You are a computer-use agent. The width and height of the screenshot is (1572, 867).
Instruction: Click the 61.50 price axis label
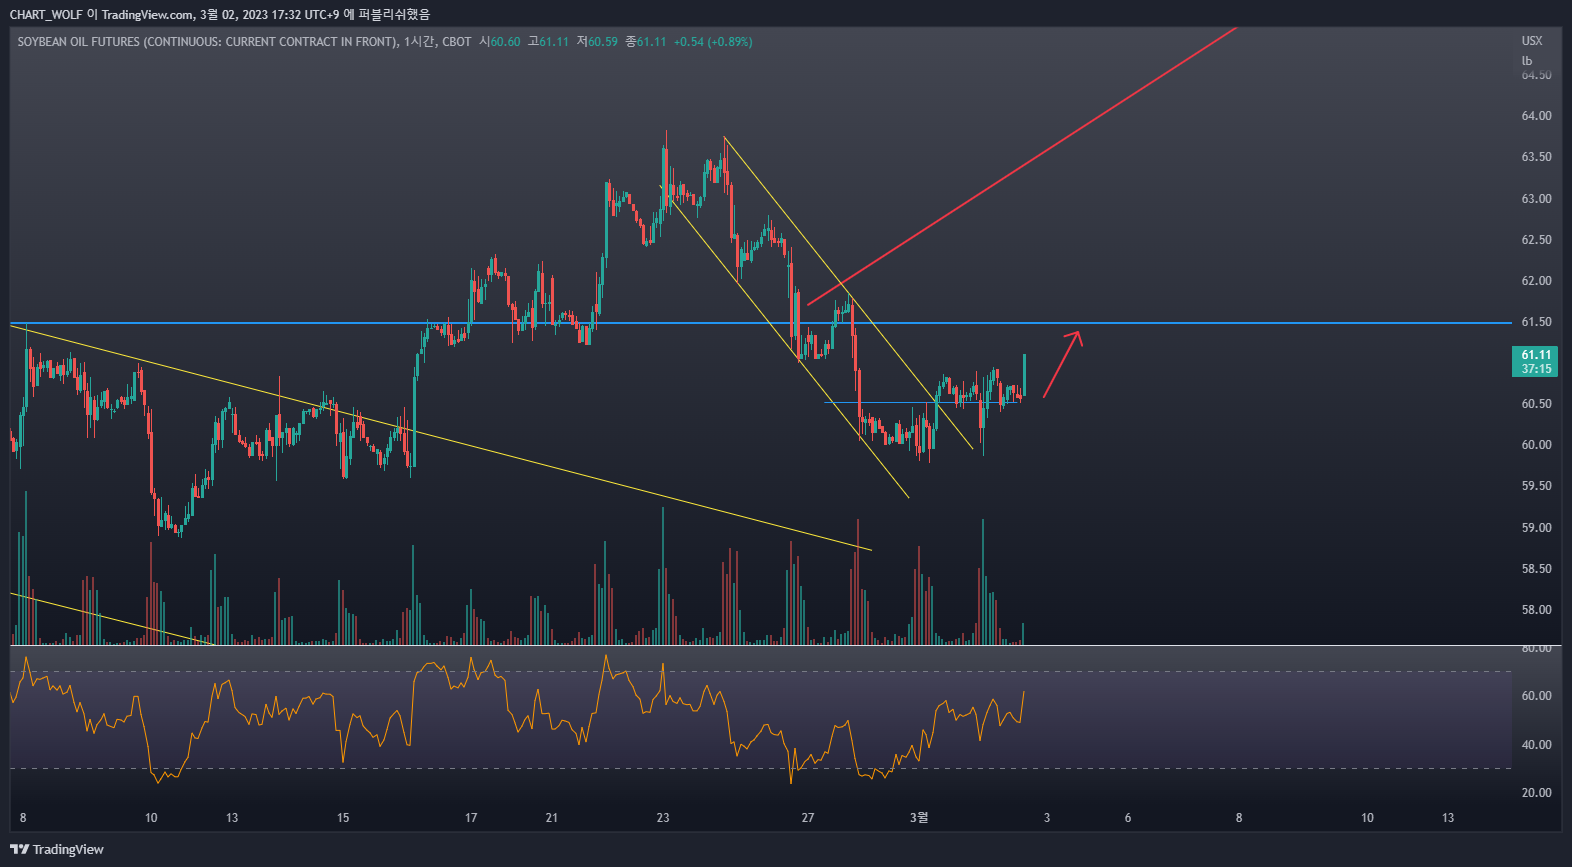[1536, 322]
